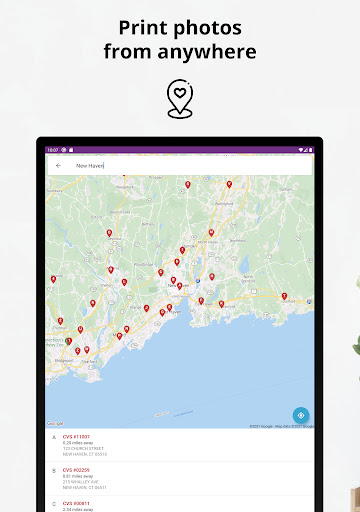The height and width of the screenshot is (512, 360).
Task: Open store listing CVS #11007
Action: click(x=179, y=445)
